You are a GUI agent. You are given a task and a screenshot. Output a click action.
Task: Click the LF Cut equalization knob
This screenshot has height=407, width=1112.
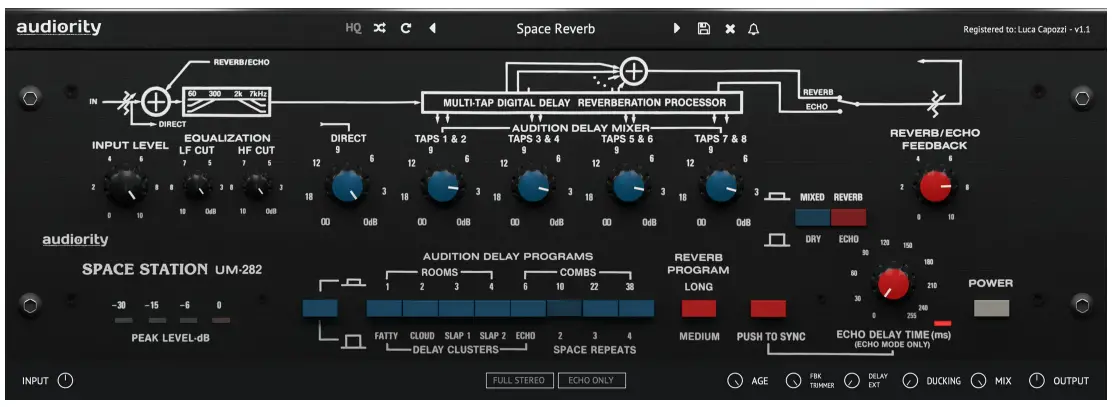point(196,187)
